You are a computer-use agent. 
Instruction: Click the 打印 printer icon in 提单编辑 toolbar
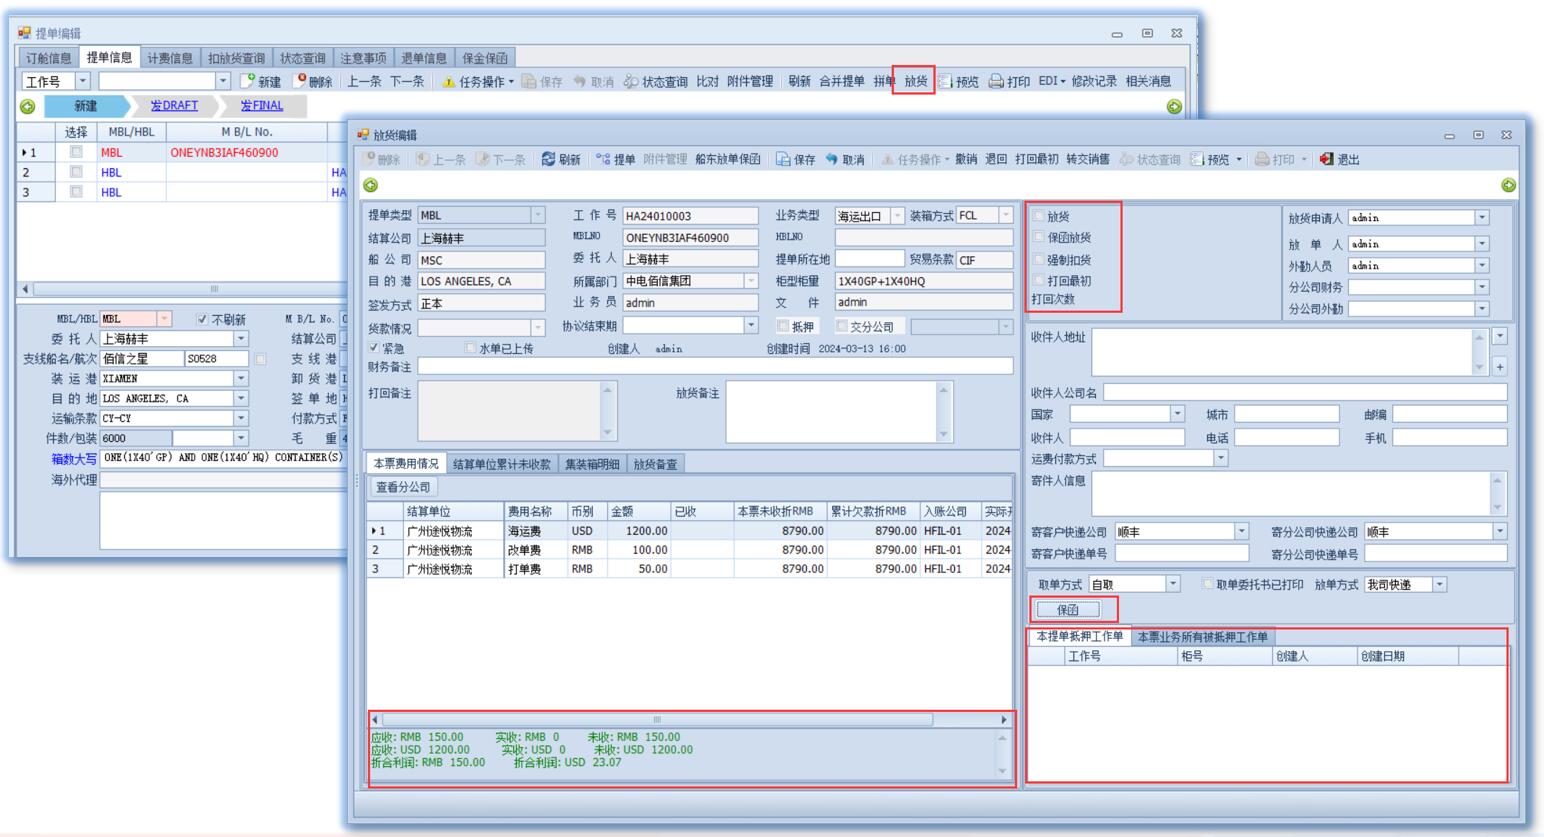(x=996, y=81)
